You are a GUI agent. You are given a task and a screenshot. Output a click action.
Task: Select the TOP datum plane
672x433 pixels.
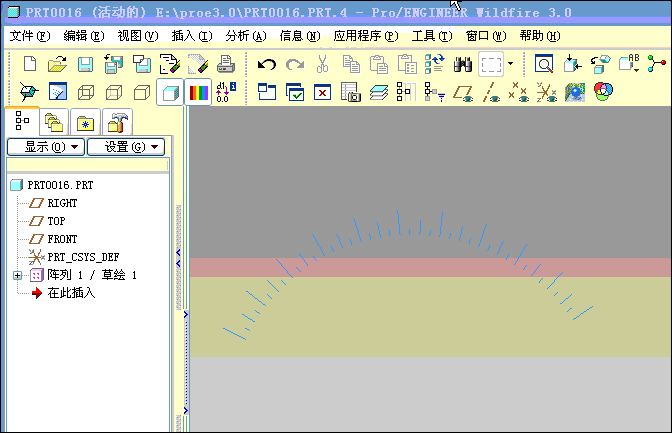[56, 221]
